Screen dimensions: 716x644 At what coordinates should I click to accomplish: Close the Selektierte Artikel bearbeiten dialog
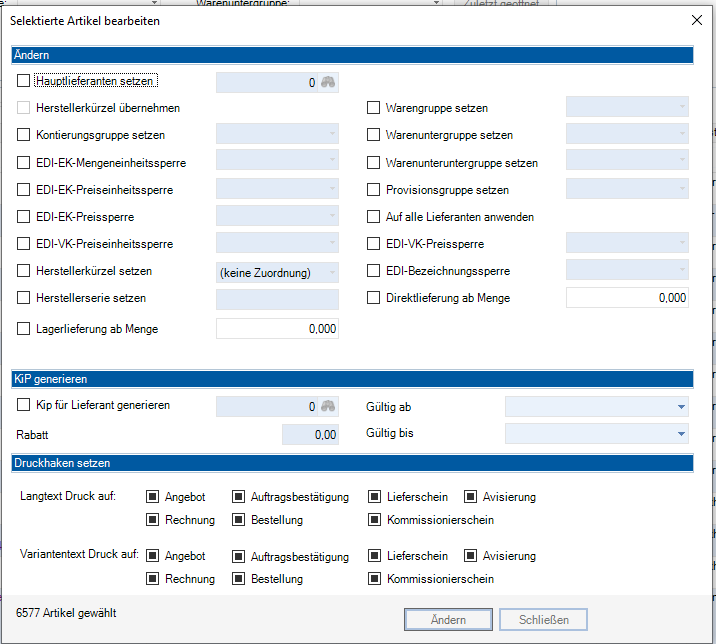697,20
